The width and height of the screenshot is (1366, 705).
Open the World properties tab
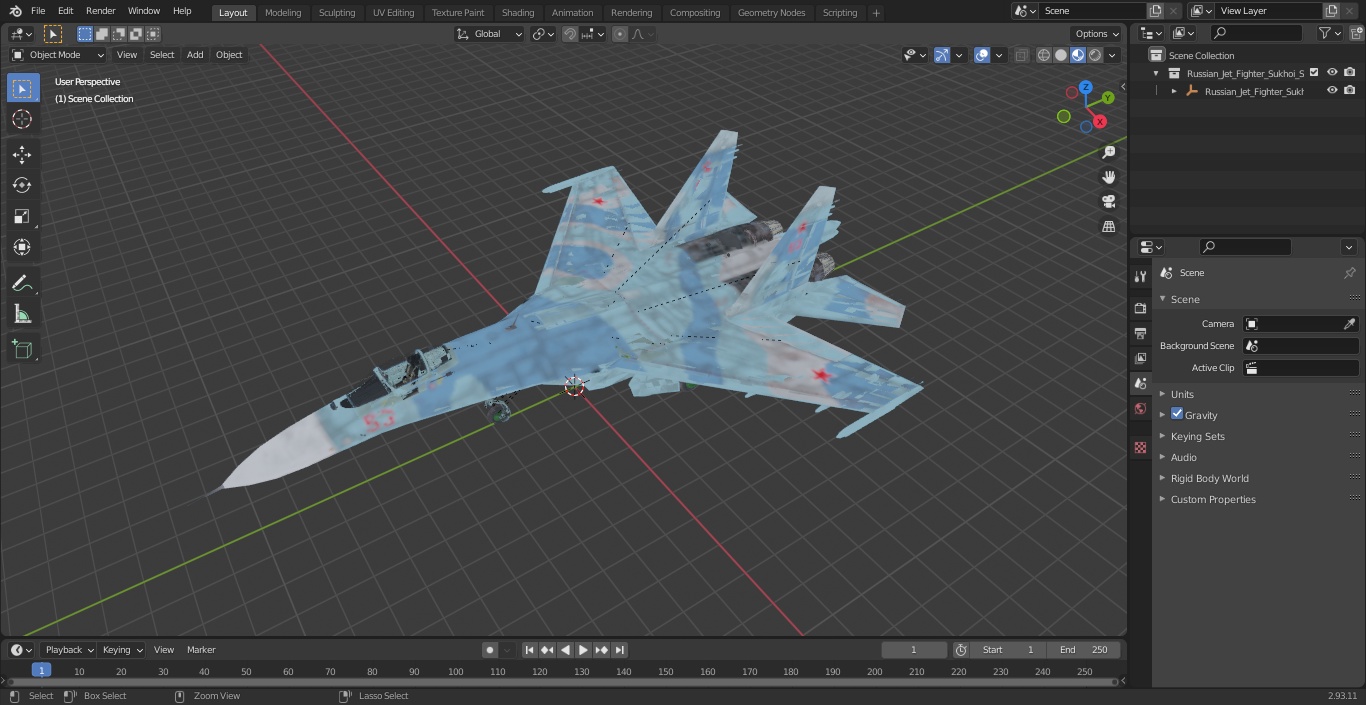coord(1140,409)
